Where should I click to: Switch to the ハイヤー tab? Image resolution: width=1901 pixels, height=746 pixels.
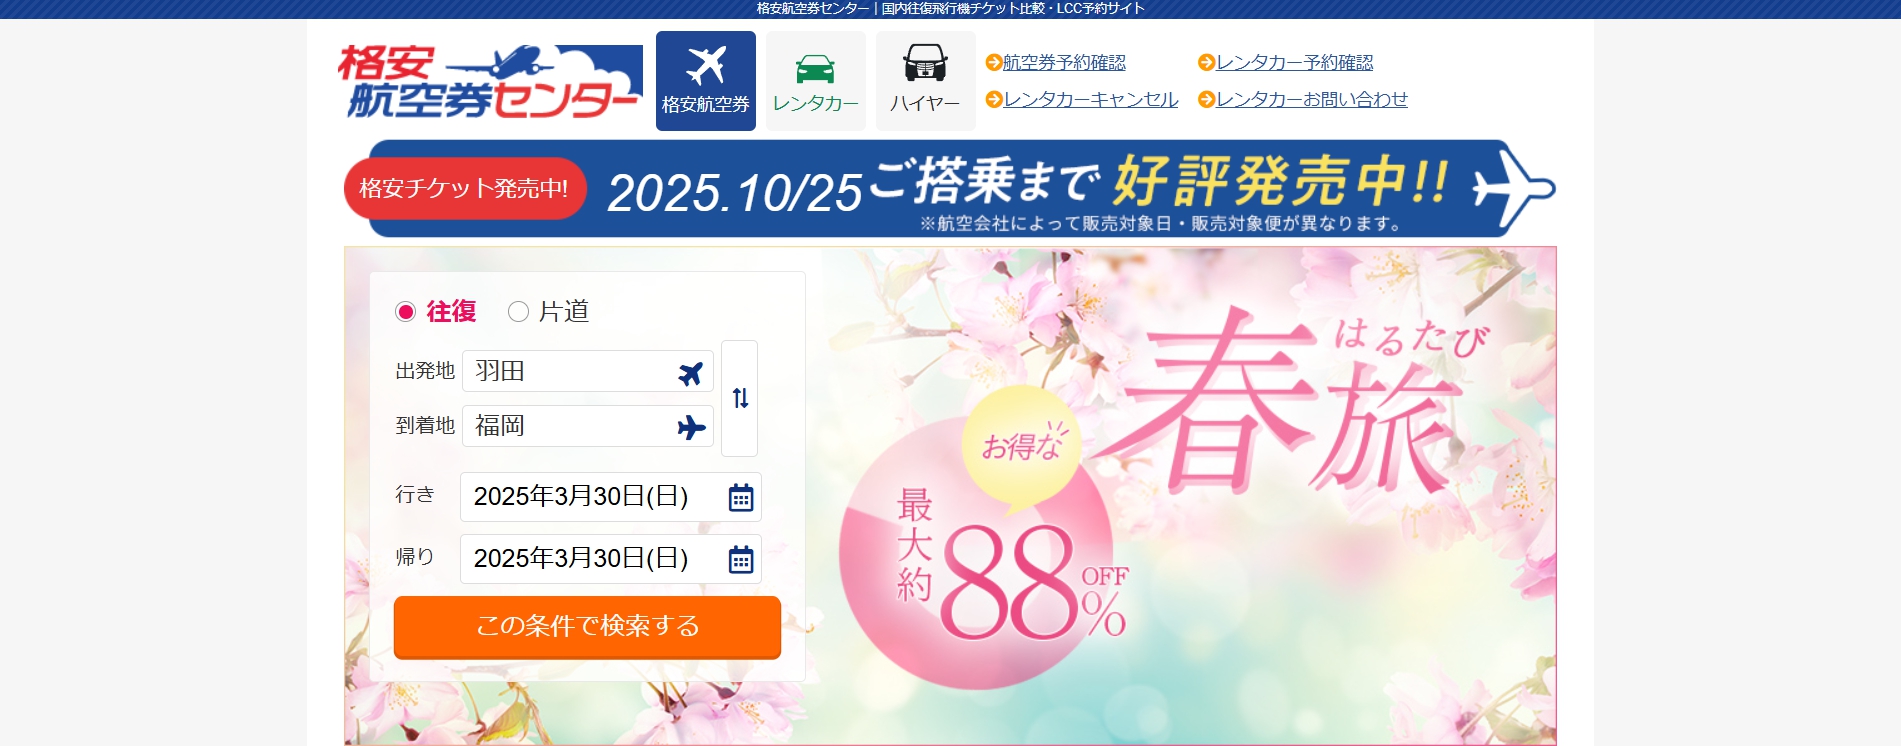point(926,81)
